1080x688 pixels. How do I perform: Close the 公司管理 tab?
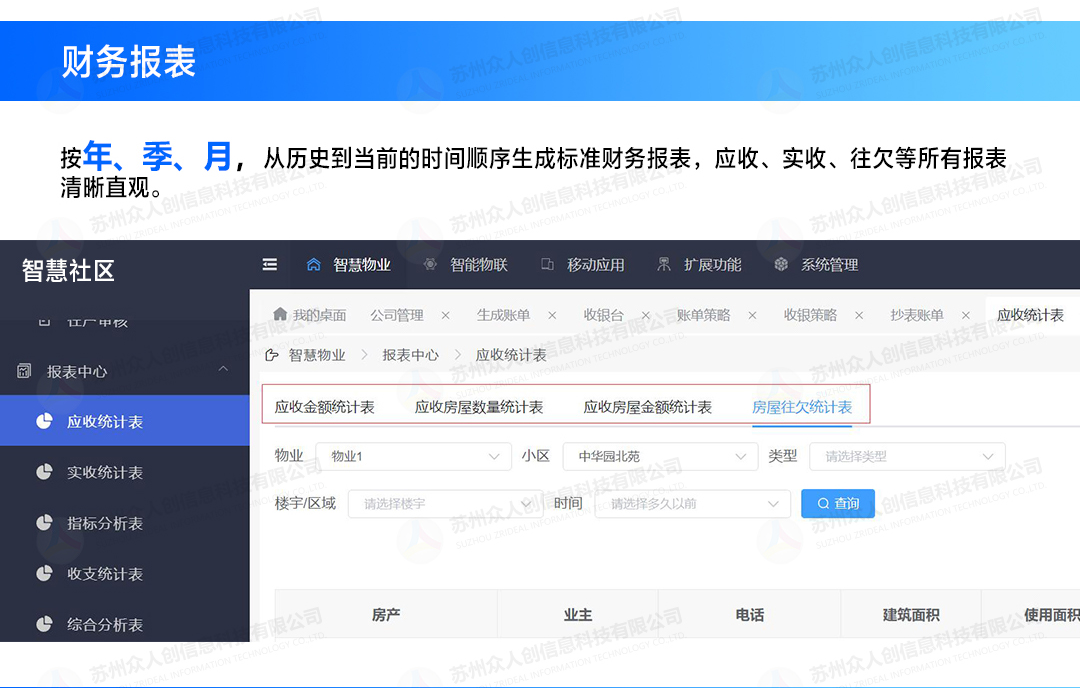click(x=445, y=315)
